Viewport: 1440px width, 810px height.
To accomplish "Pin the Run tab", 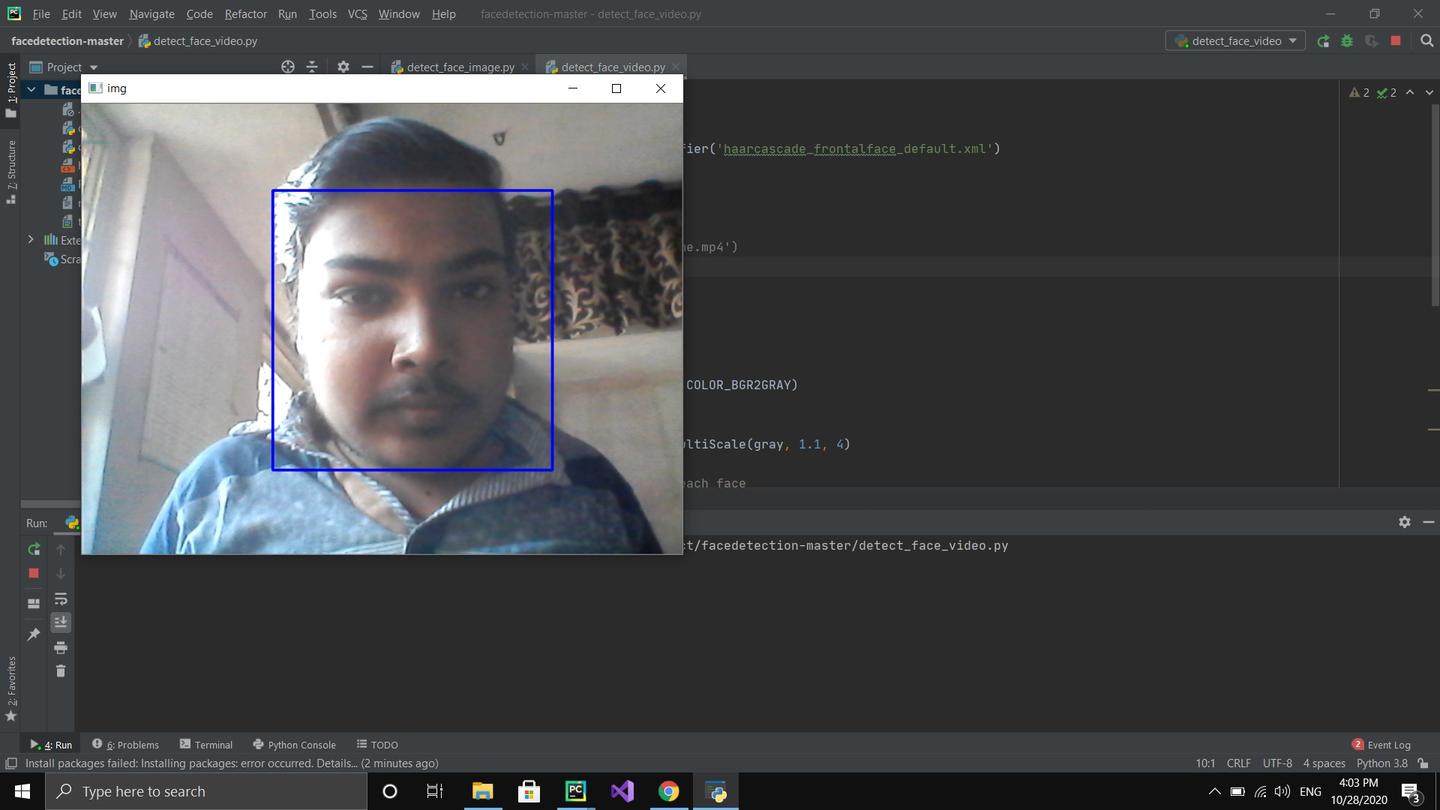I will 34,634.
